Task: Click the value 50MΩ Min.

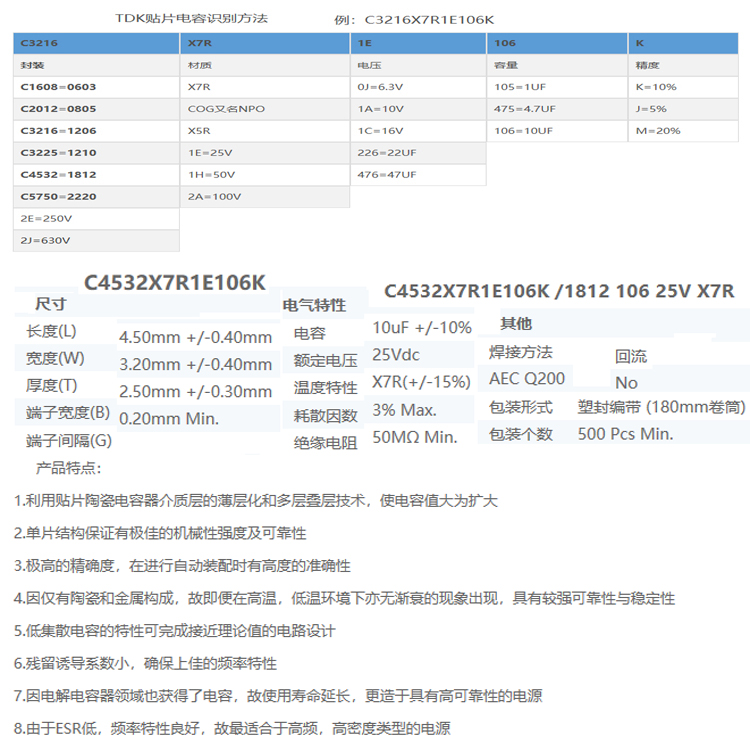Action: click(415, 437)
